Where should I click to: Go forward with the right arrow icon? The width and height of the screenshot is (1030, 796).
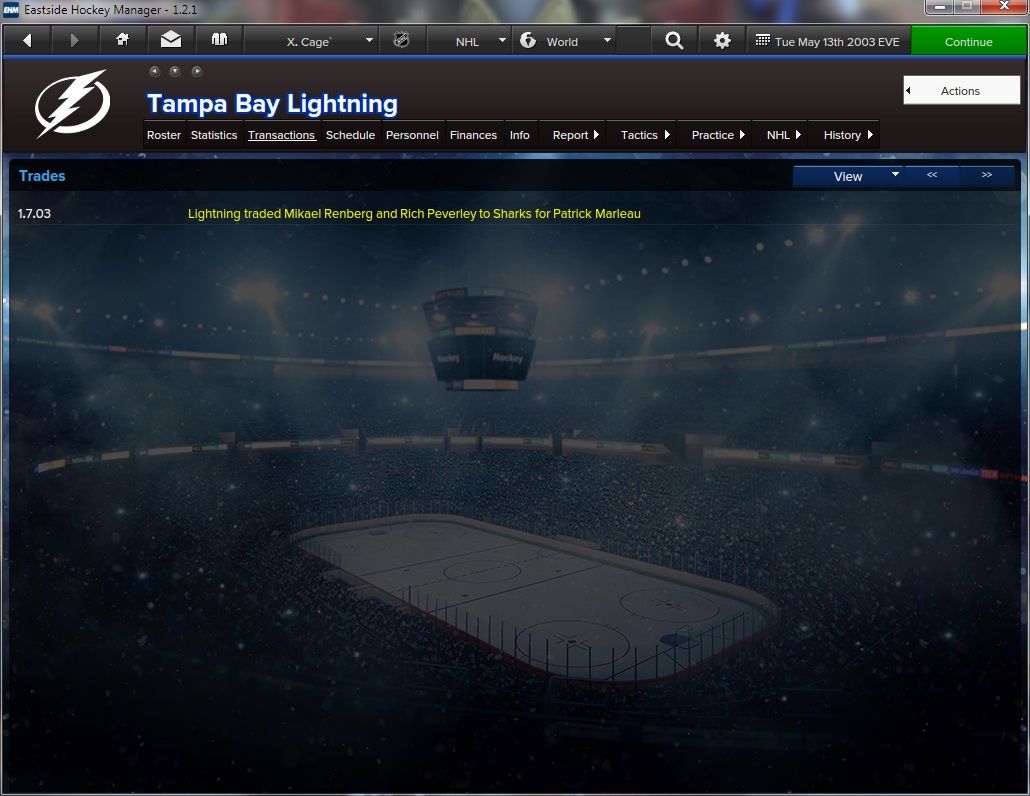coord(75,41)
